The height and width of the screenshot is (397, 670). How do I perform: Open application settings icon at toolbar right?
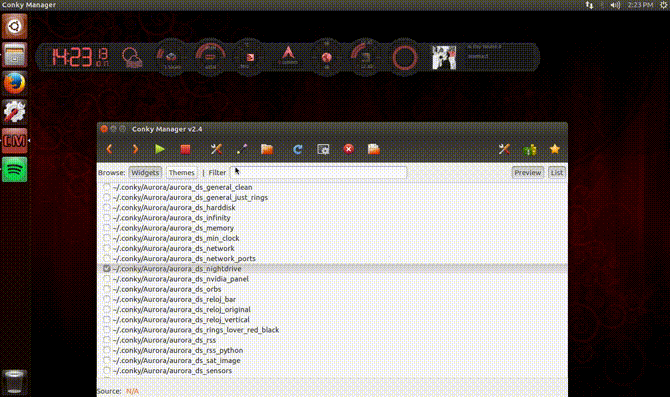pos(504,149)
